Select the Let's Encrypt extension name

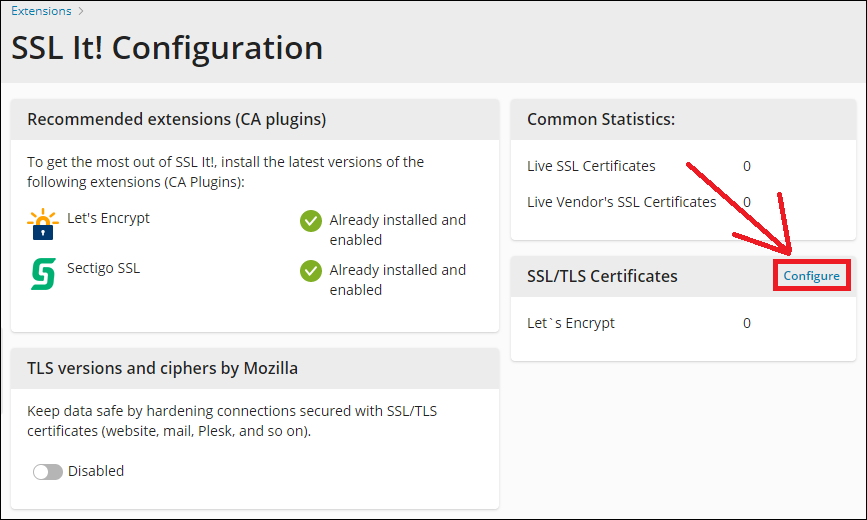click(108, 218)
